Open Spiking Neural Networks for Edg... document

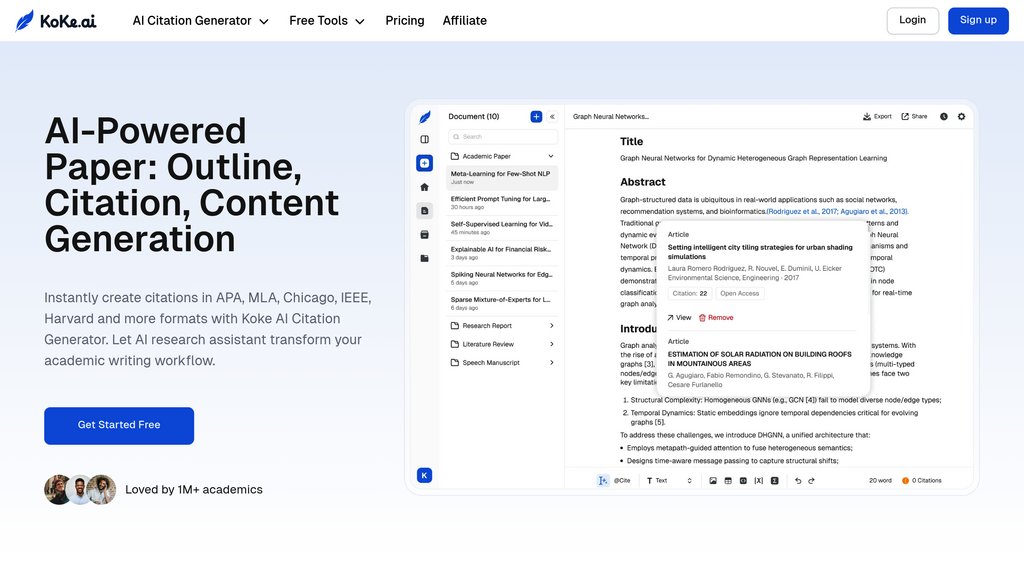click(502, 278)
